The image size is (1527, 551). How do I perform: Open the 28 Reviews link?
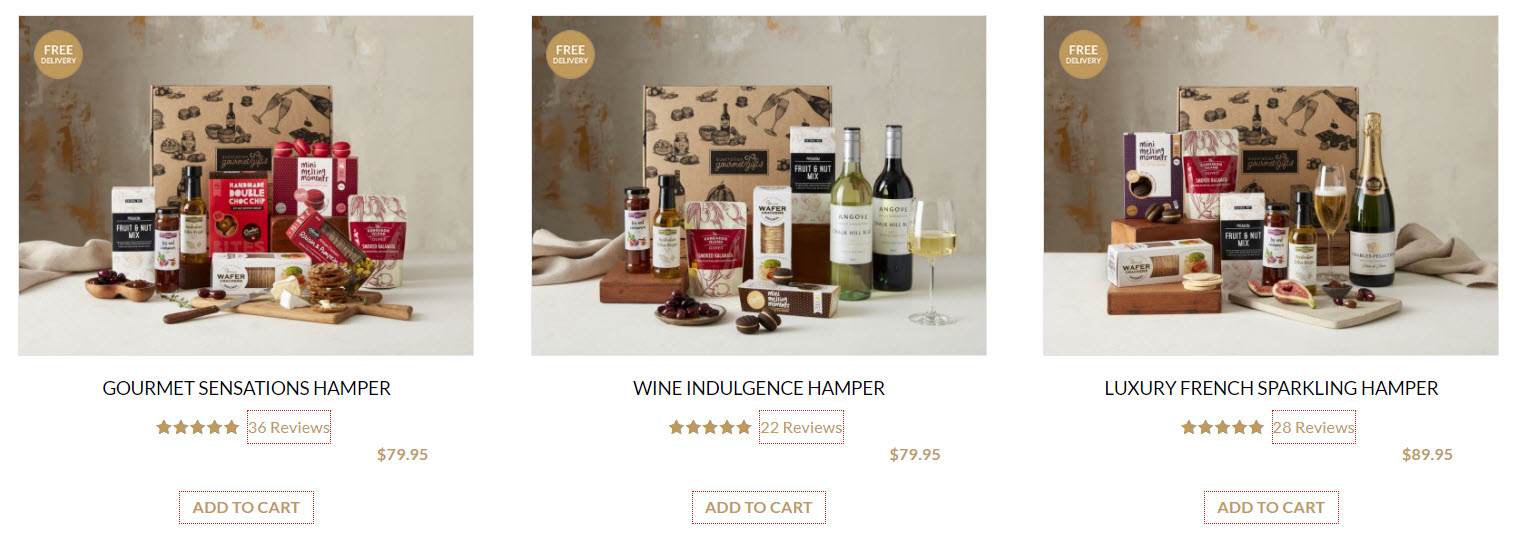click(x=1314, y=427)
